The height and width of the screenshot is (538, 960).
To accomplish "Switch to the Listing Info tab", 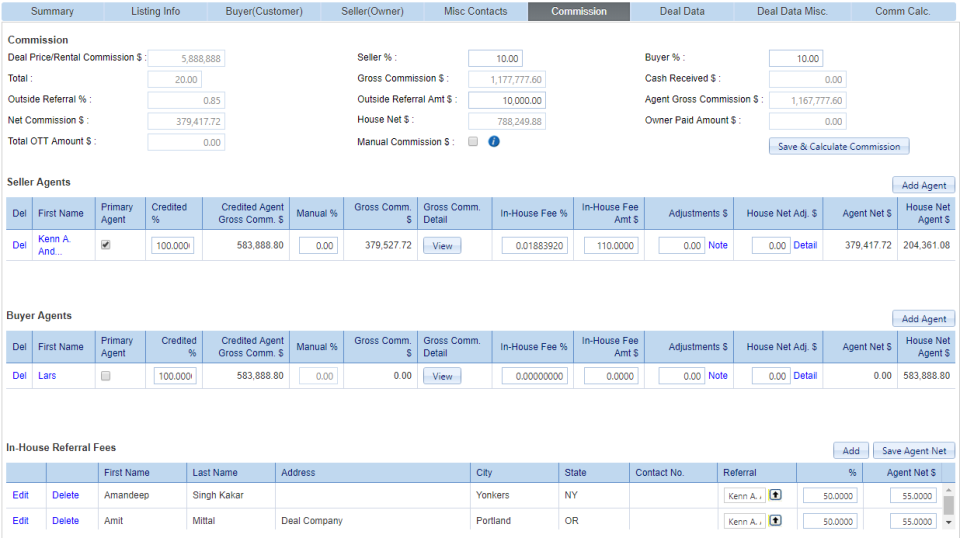I will pos(156,11).
